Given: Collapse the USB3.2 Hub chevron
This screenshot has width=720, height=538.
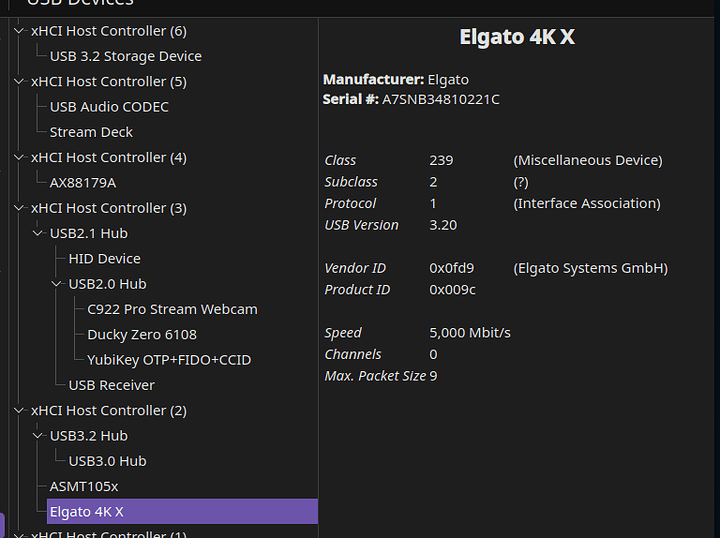Looking at the screenshot, I should click(38, 436).
